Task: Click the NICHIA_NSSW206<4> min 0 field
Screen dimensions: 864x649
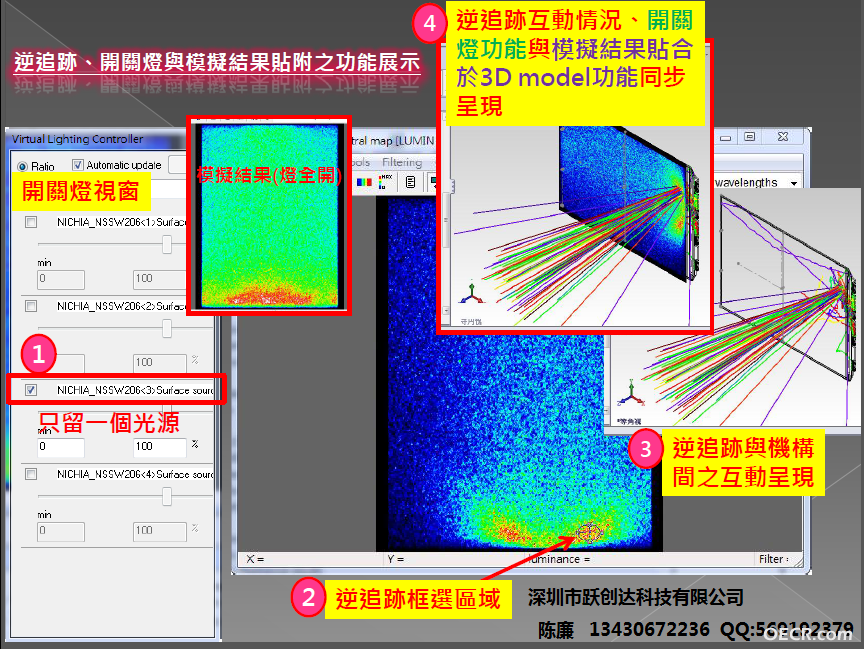Action: (x=61, y=531)
